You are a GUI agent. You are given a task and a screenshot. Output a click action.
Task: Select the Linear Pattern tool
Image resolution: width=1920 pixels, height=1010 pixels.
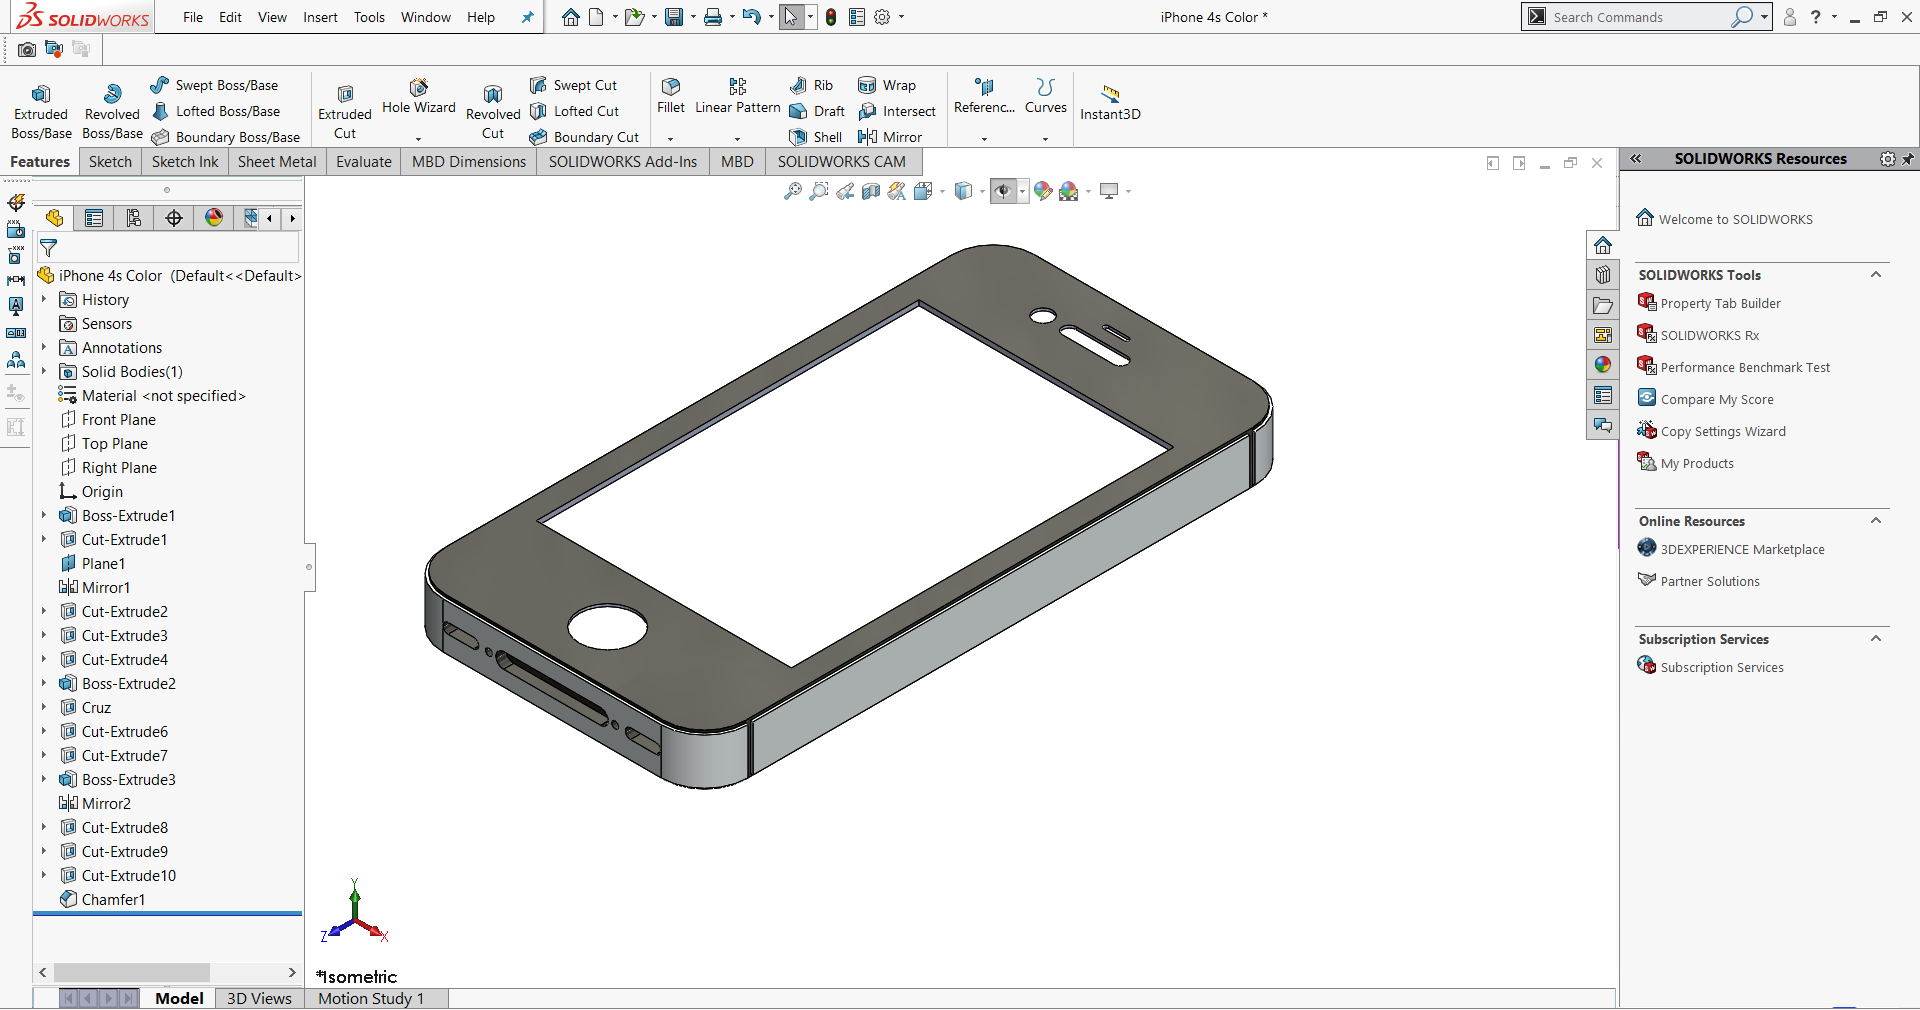tap(738, 96)
